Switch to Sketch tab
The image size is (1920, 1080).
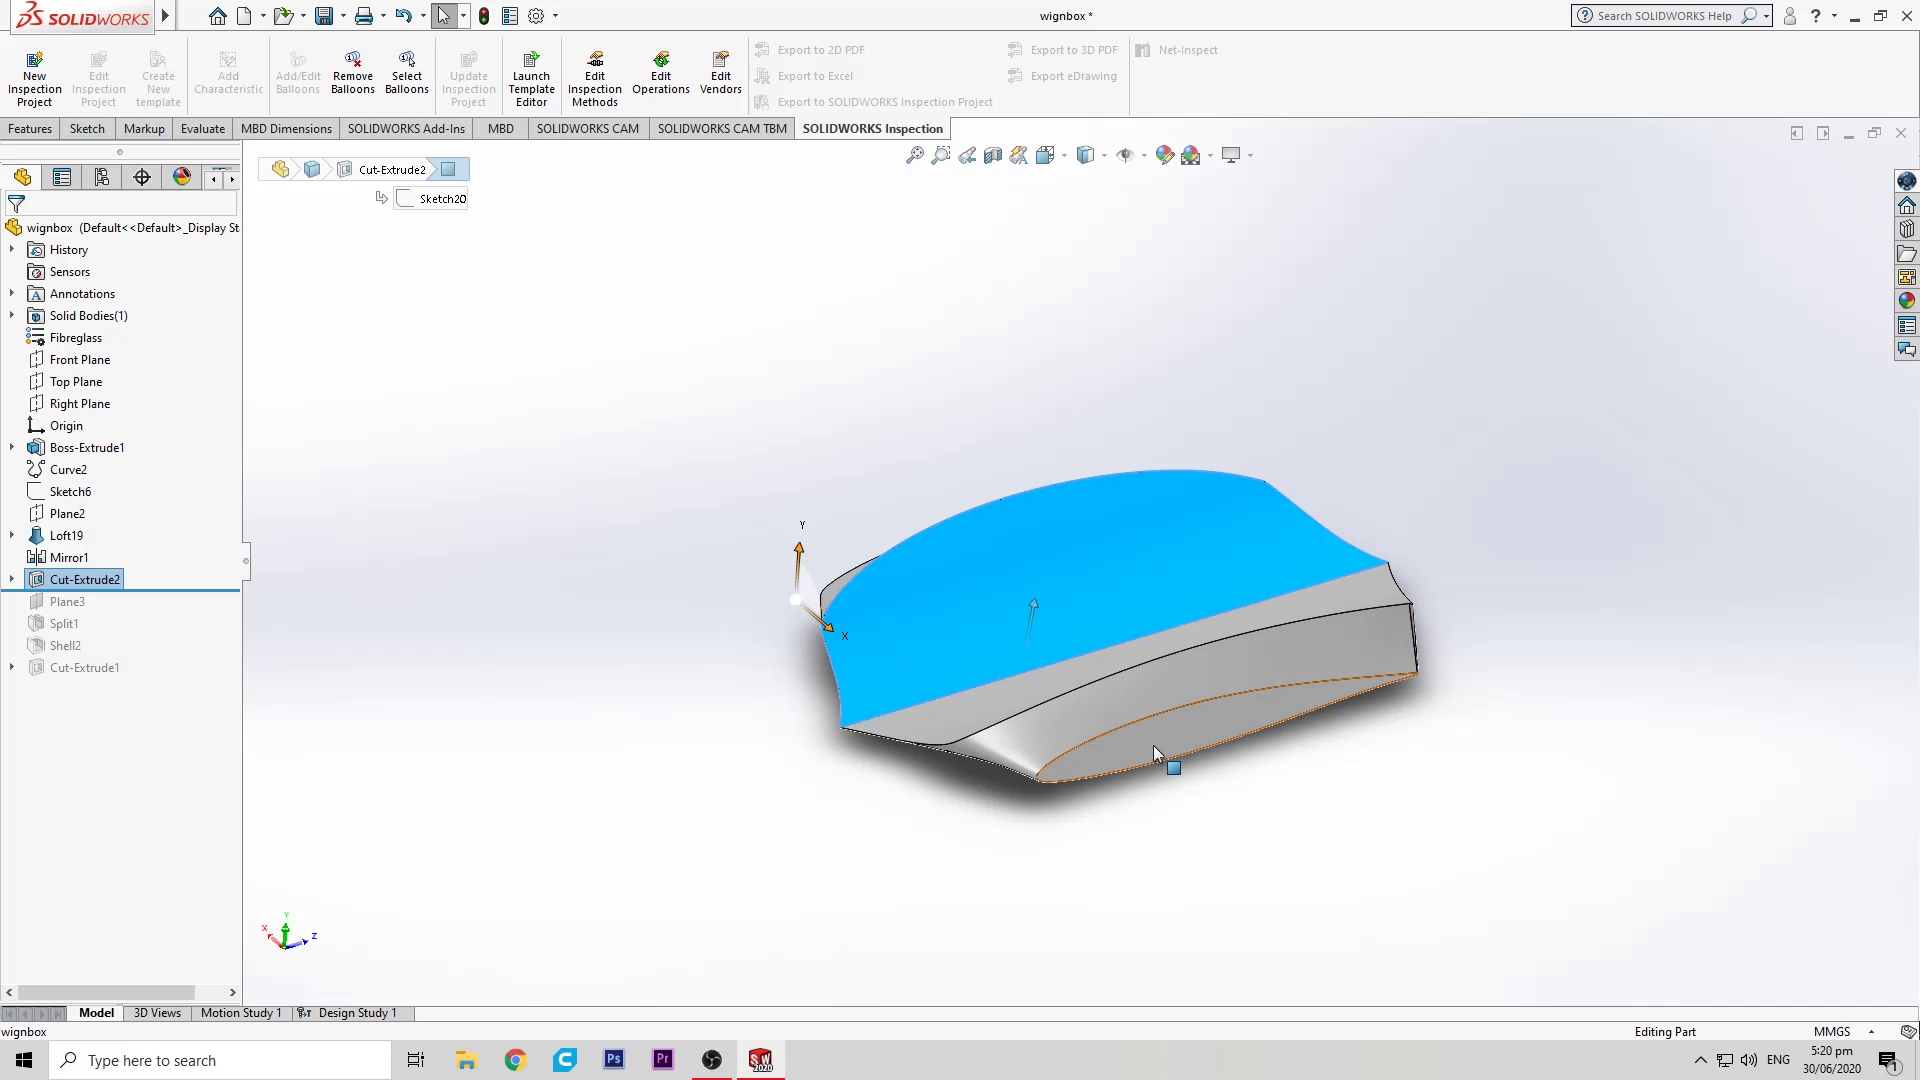click(x=87, y=129)
